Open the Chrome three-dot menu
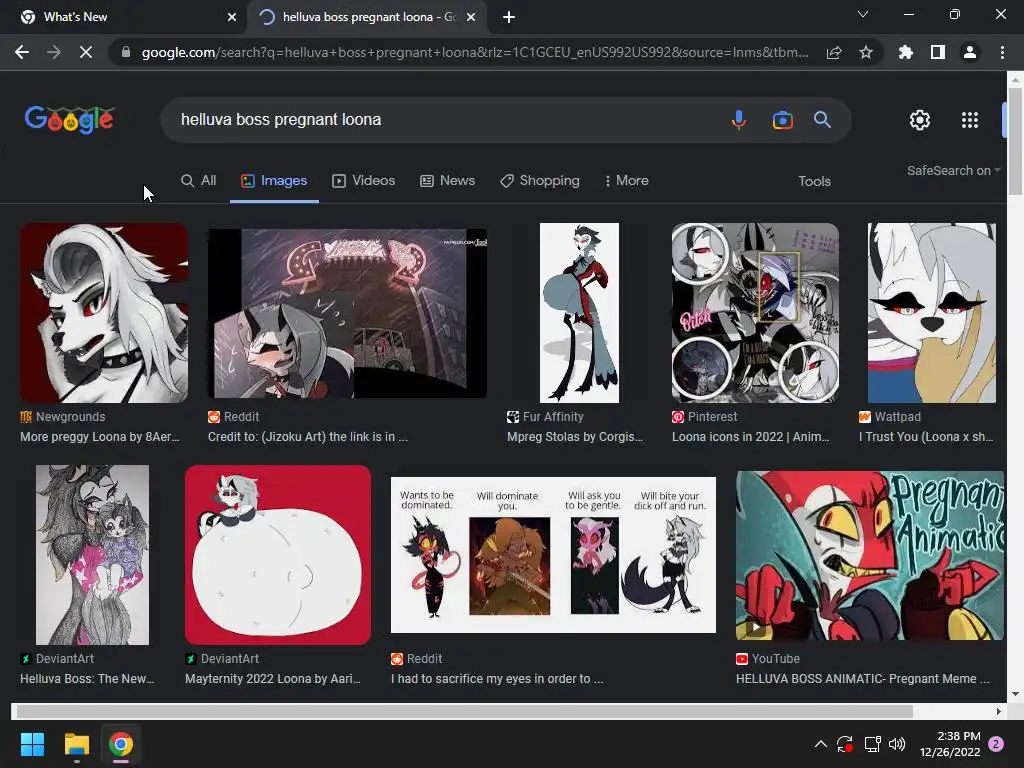 tap(1002, 52)
